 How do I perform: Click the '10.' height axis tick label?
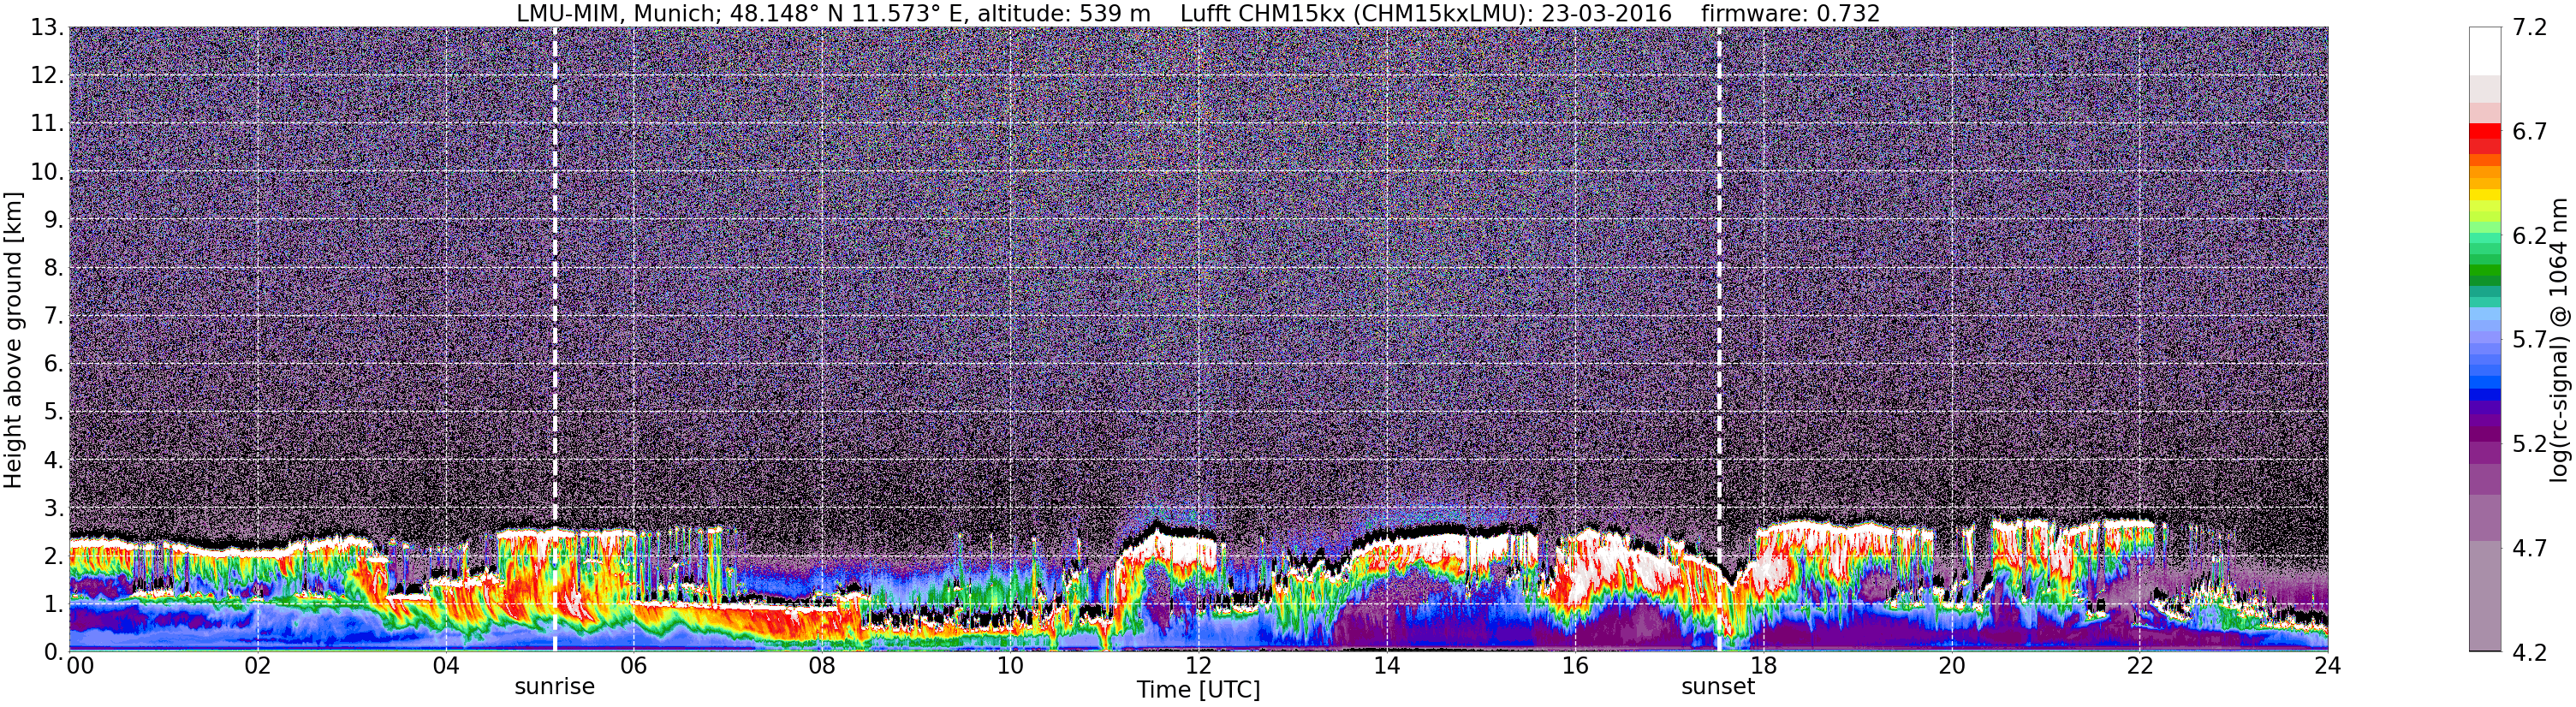47,171
